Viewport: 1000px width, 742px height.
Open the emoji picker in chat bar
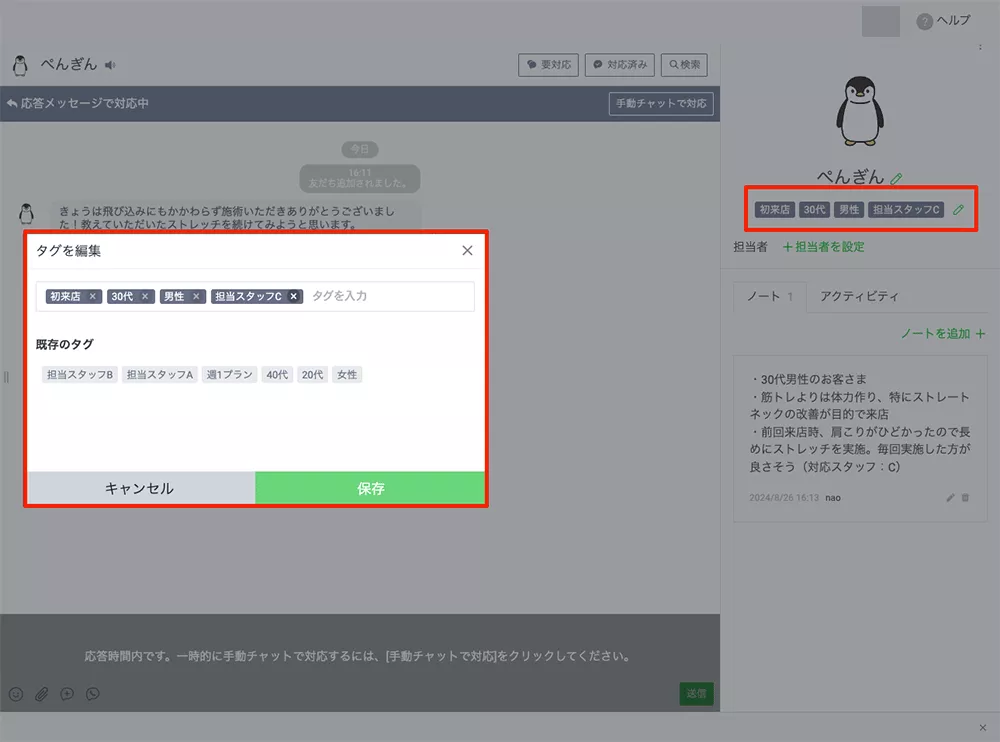(x=16, y=694)
